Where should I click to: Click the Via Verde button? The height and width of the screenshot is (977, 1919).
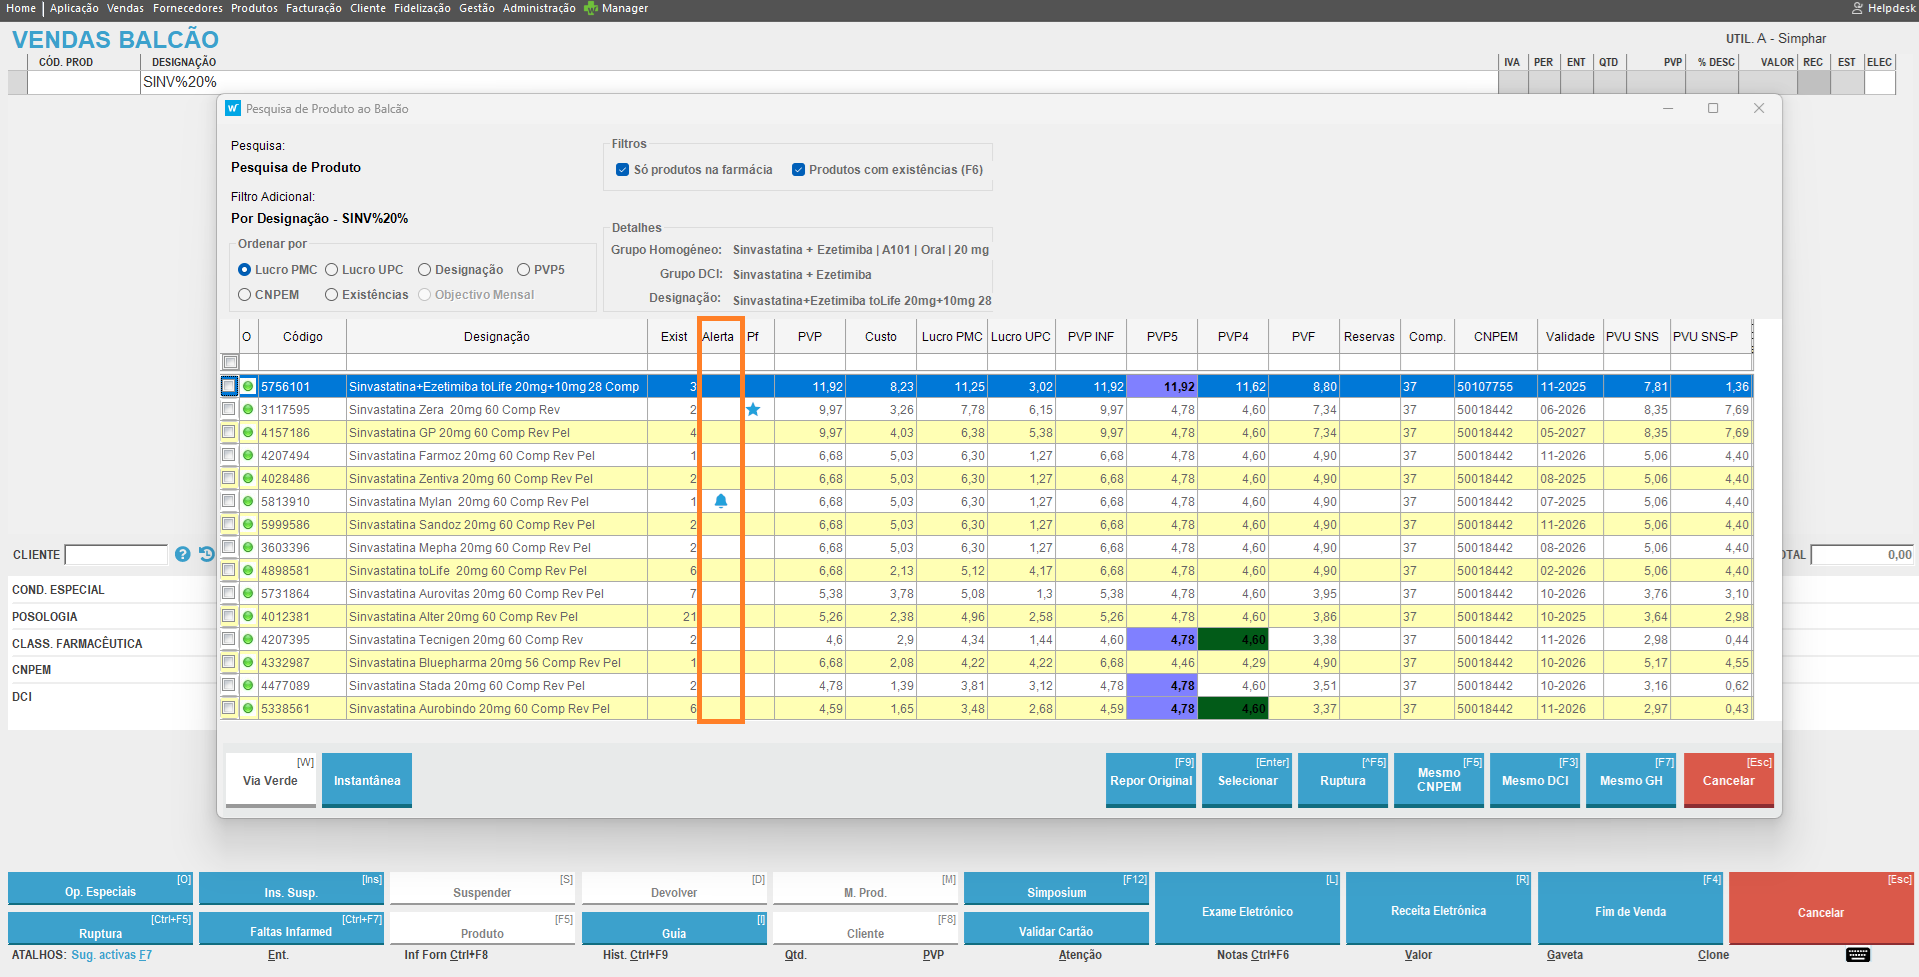[270, 780]
